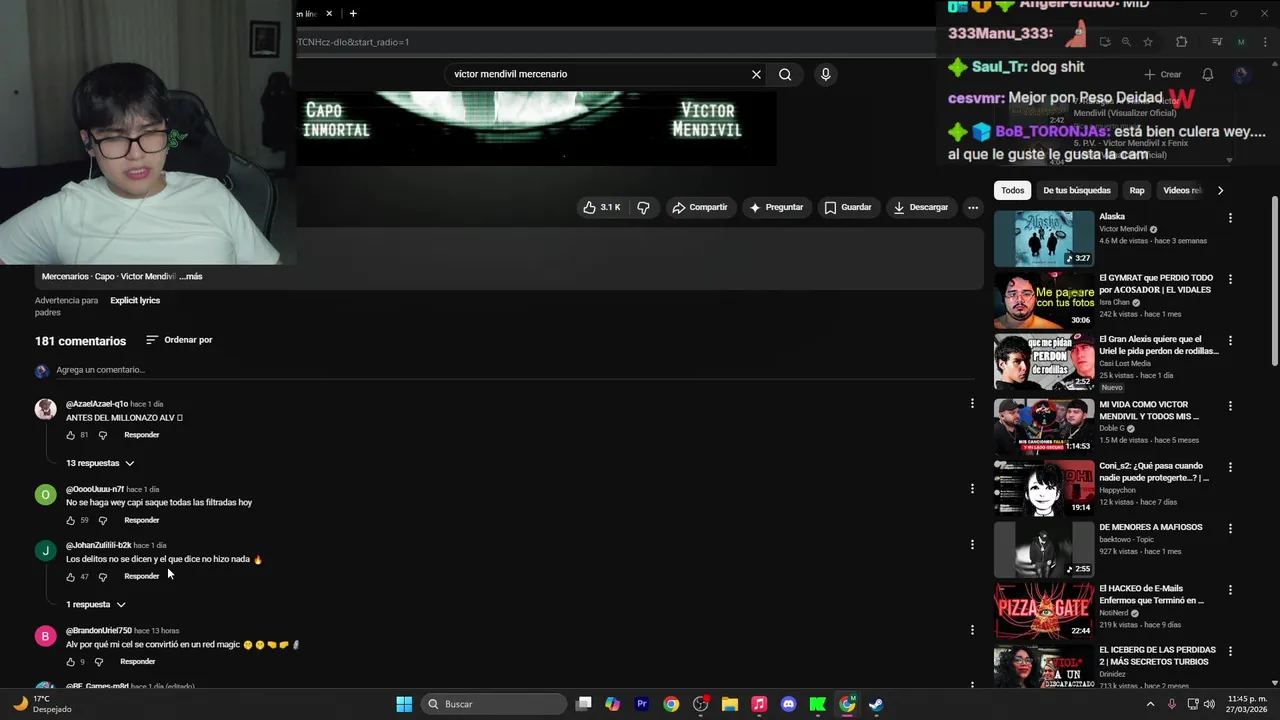Open Windows Start menu
This screenshot has height=720, width=1280.
tap(404, 704)
